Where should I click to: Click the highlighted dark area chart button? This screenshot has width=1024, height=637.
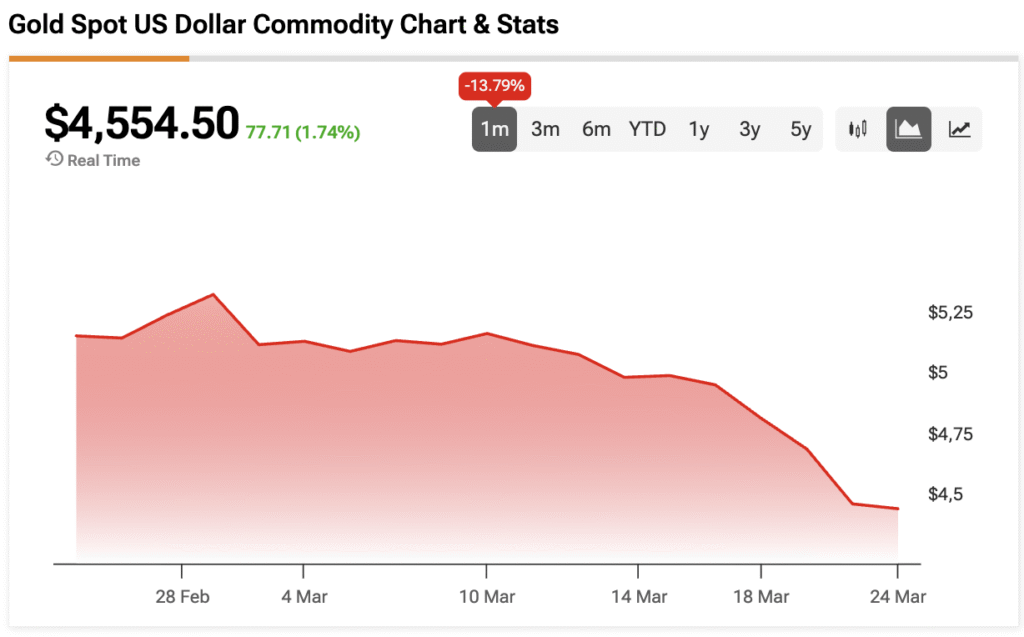pos(907,129)
